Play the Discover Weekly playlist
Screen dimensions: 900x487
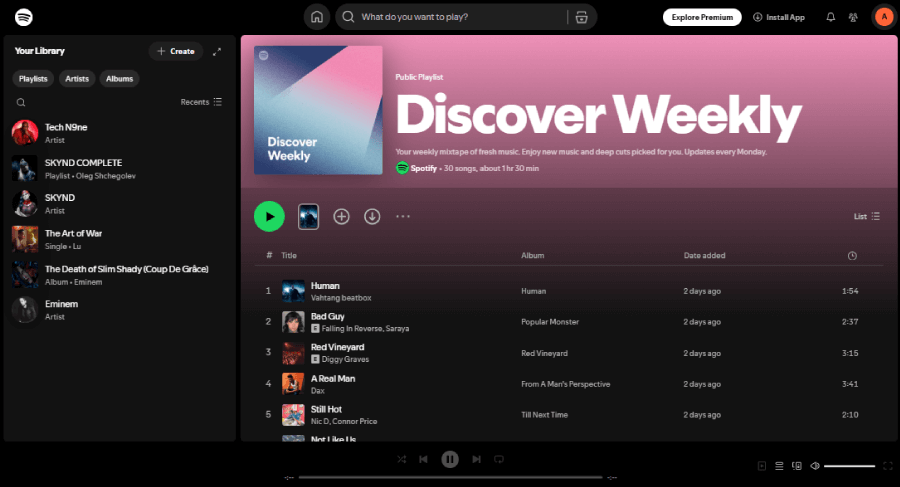pyautogui.click(x=269, y=217)
